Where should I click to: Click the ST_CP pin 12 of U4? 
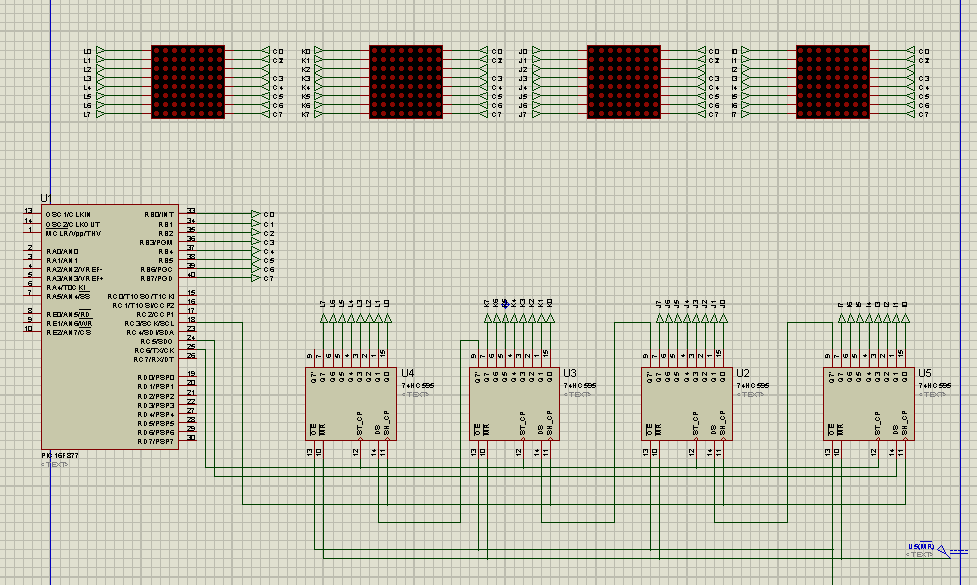tap(360, 449)
